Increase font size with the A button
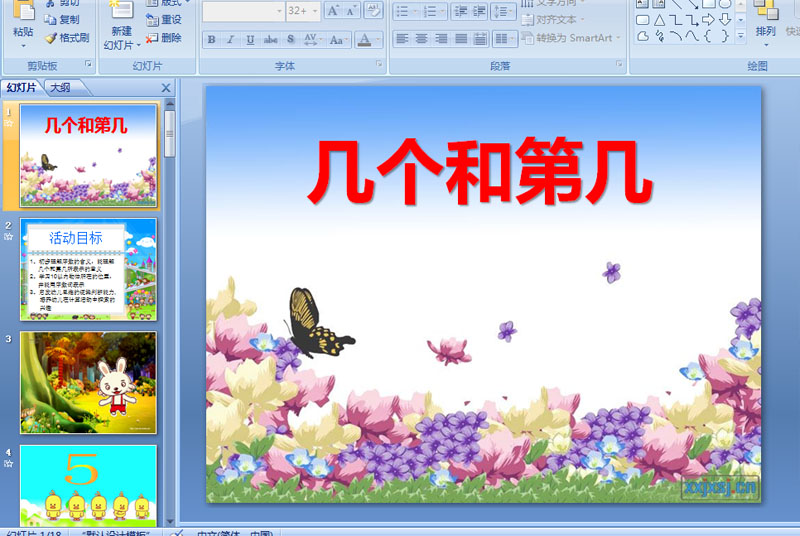The width and height of the screenshot is (800, 536). [333, 11]
